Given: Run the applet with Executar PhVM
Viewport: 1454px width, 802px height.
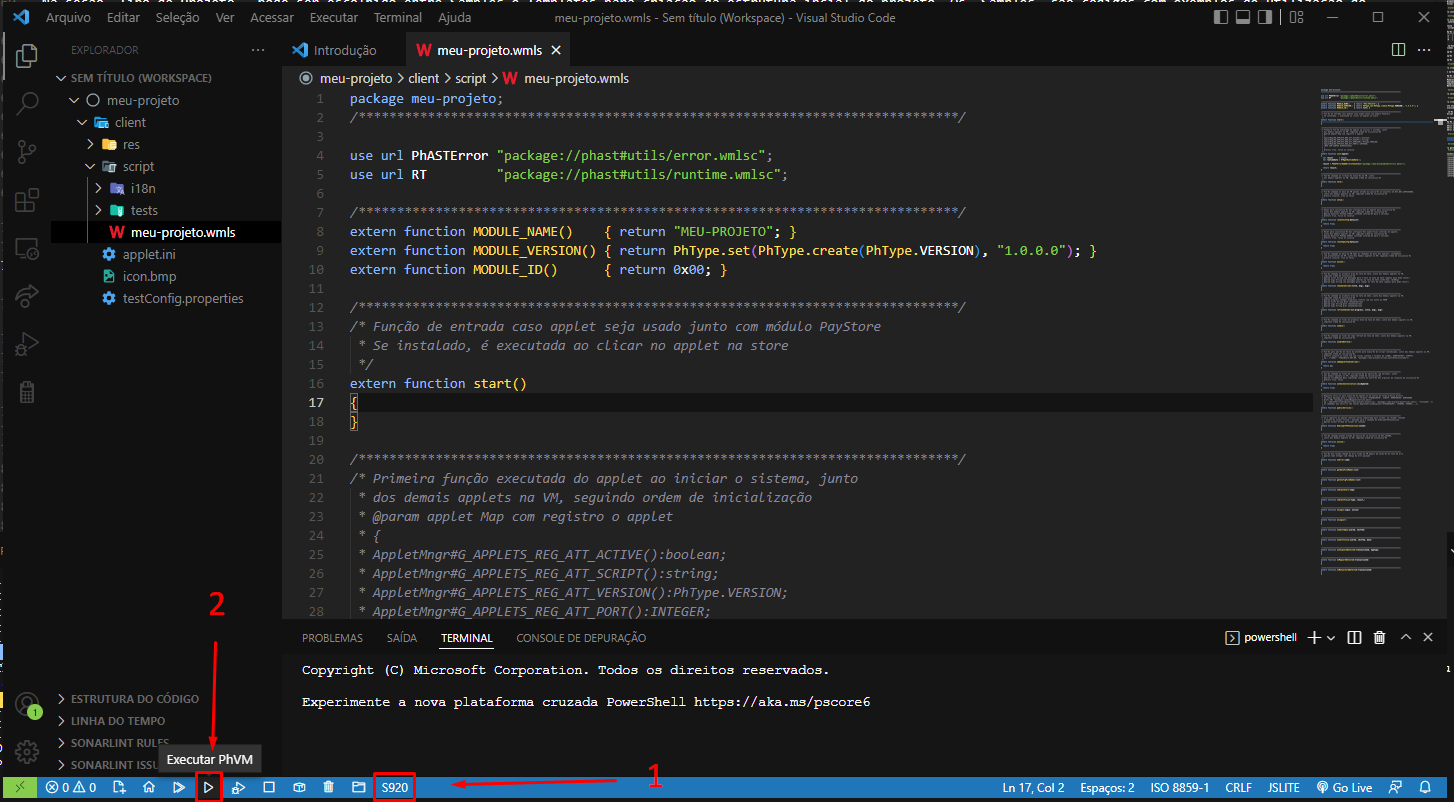Looking at the screenshot, I should 208,787.
